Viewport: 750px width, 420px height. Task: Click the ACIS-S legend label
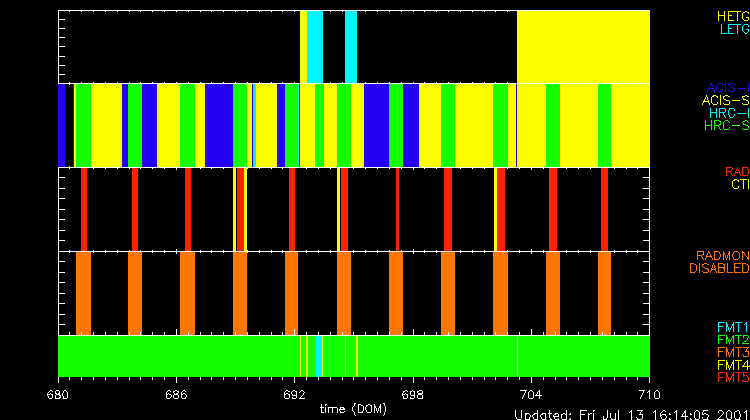coord(725,100)
